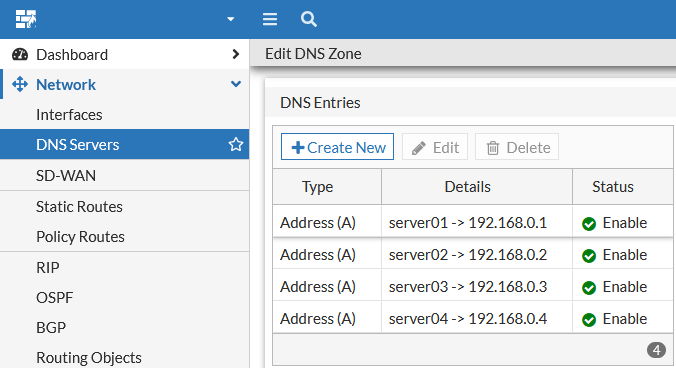The width and height of the screenshot is (676, 368).
Task: Click green check icon in server04 row
Action: tap(588, 320)
